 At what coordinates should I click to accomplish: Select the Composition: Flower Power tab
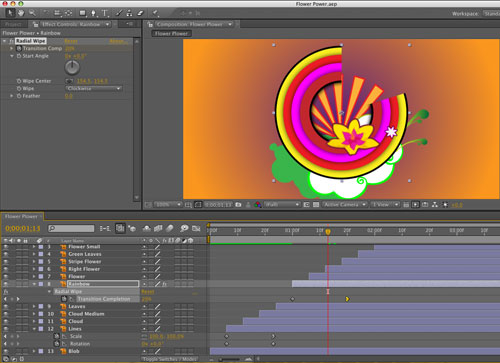(190, 24)
